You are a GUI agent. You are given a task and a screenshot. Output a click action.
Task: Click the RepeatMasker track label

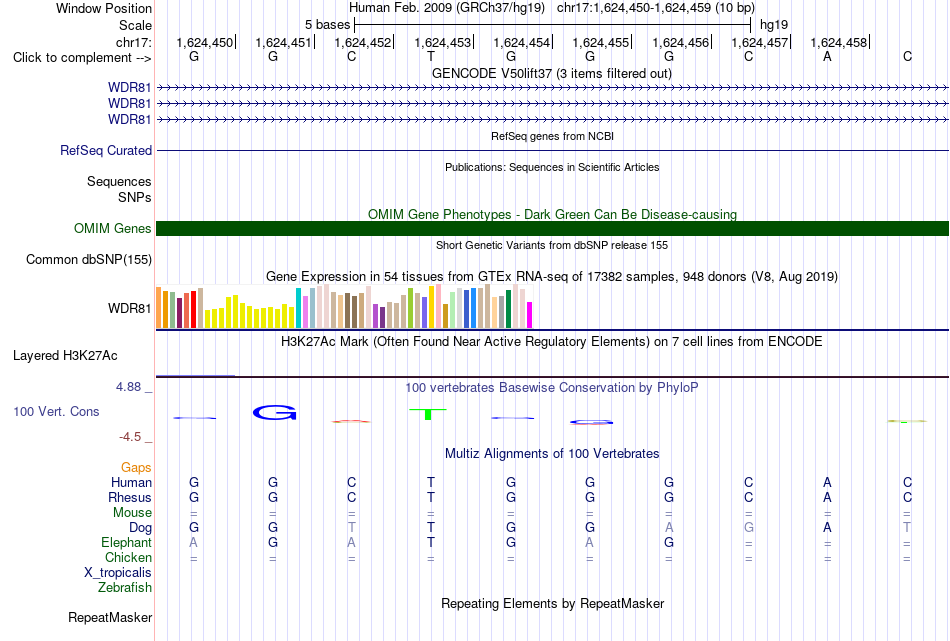tap(110, 617)
